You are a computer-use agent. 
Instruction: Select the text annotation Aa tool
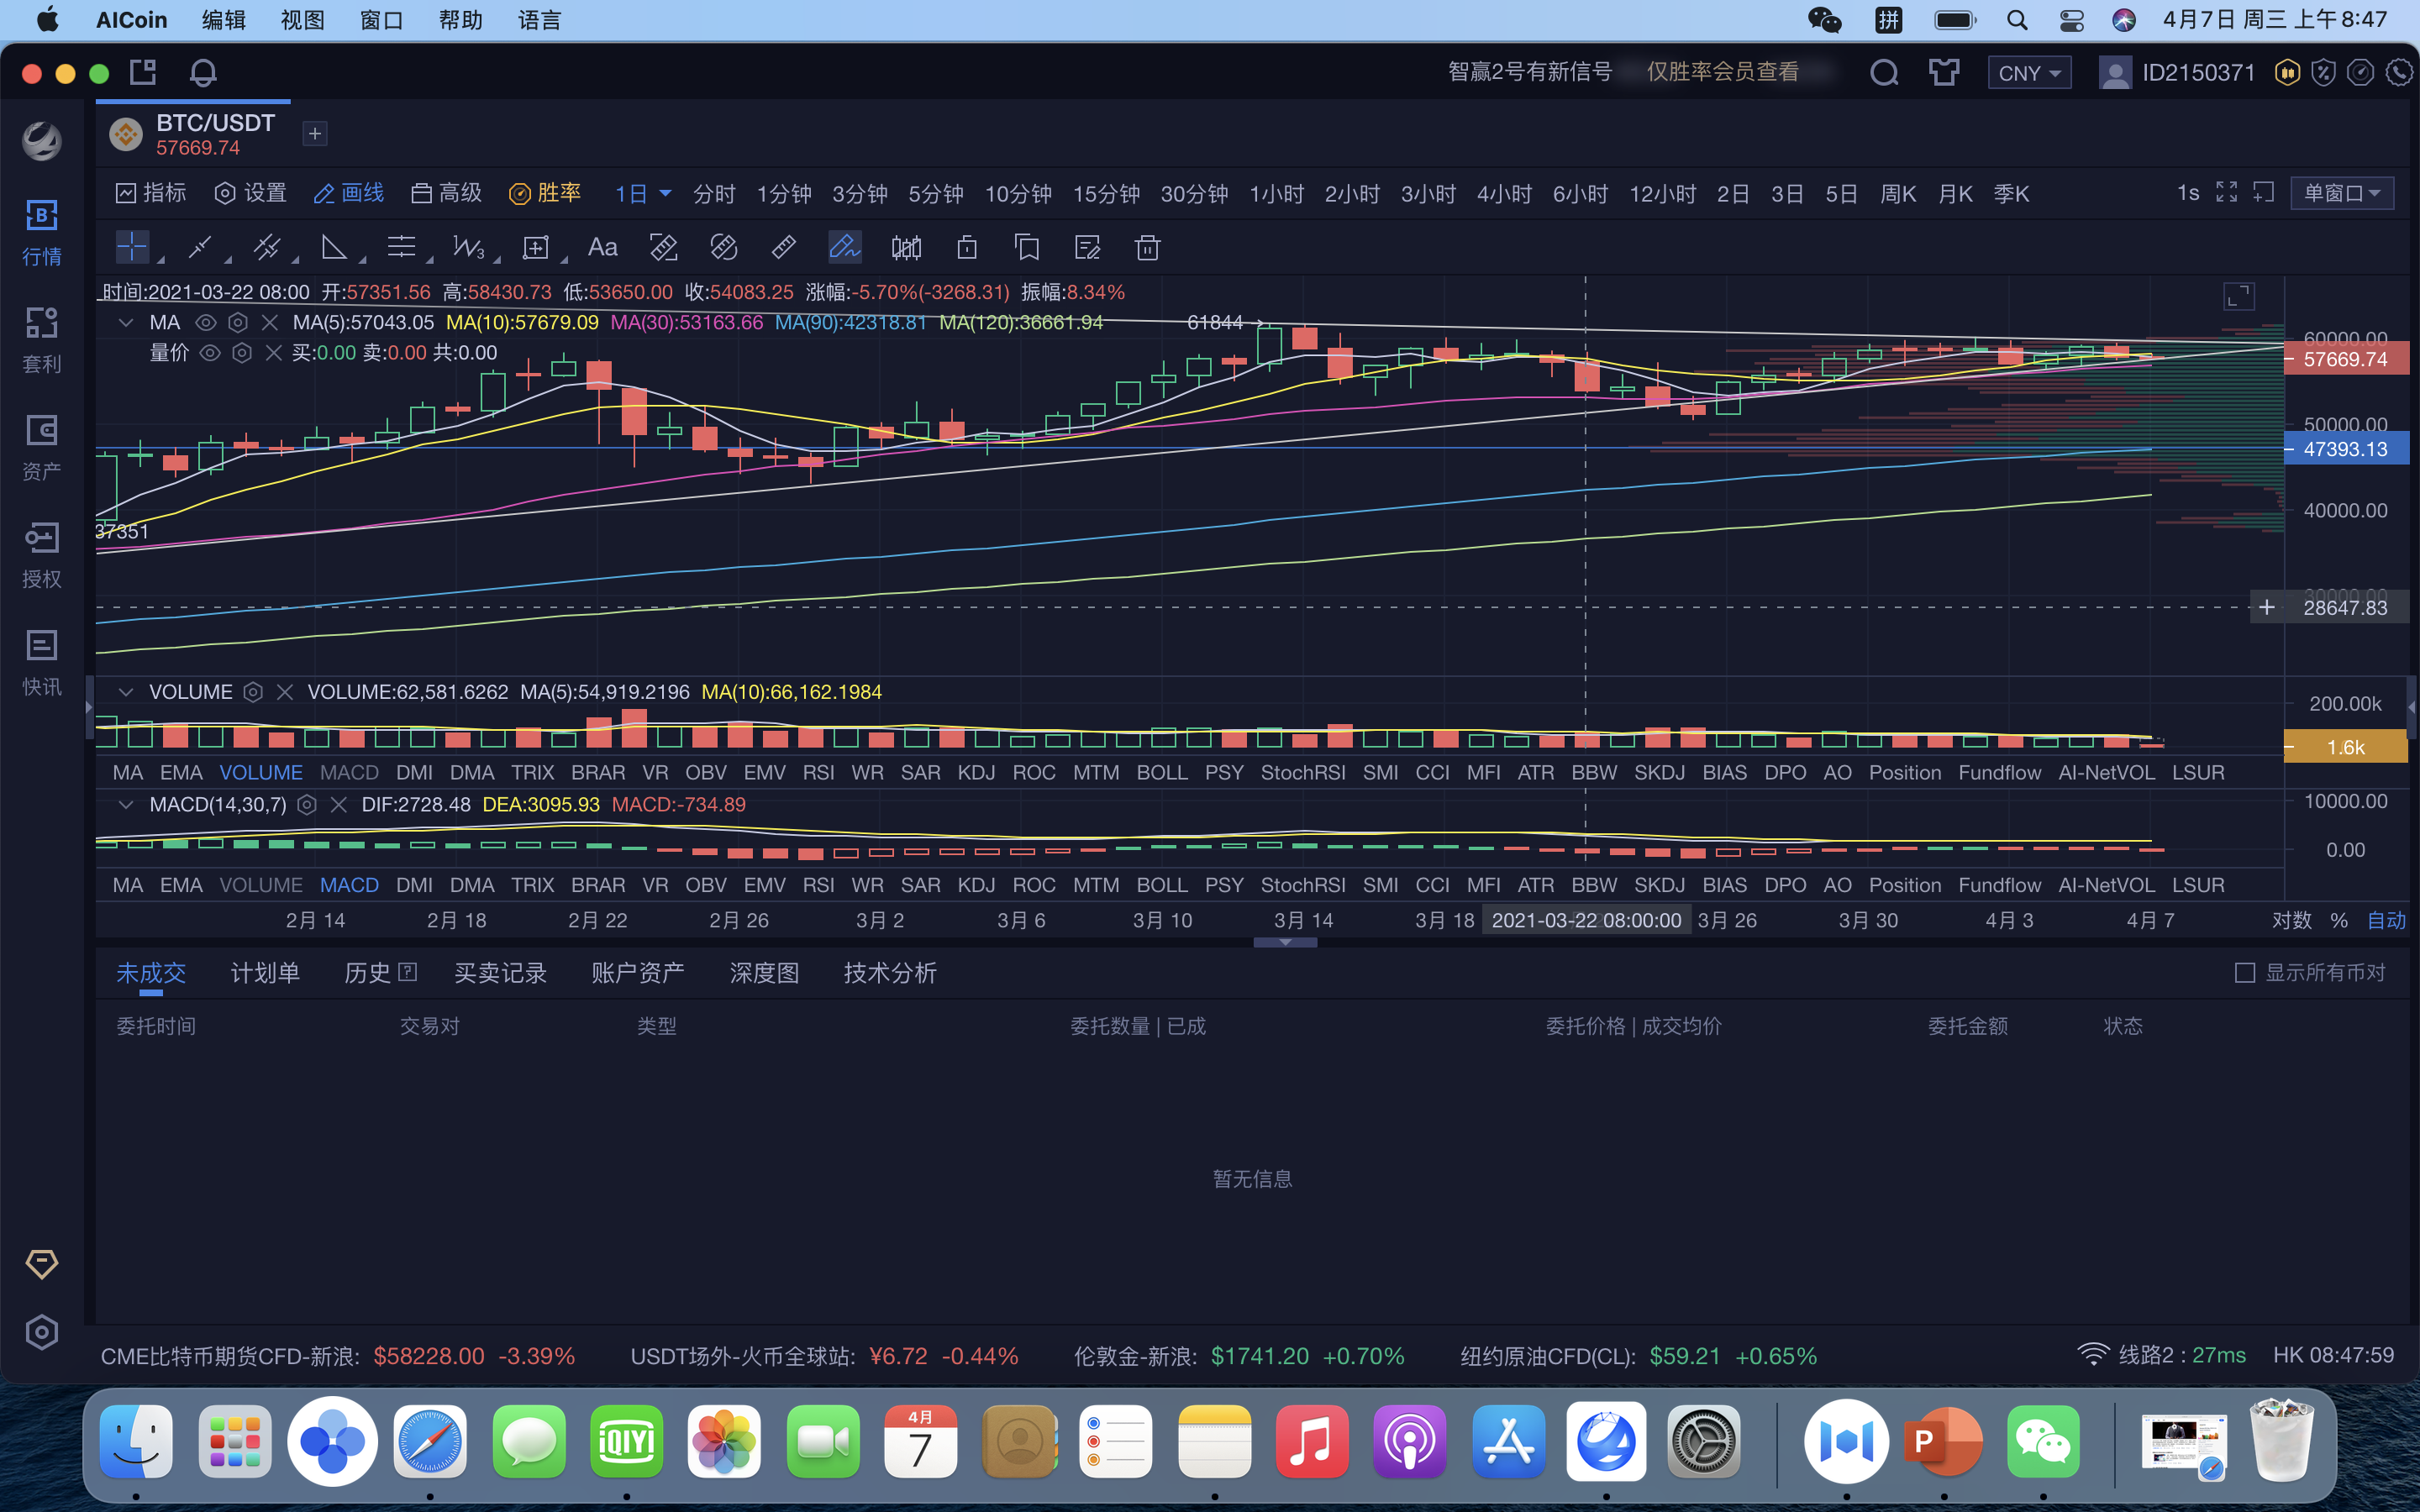(x=602, y=247)
